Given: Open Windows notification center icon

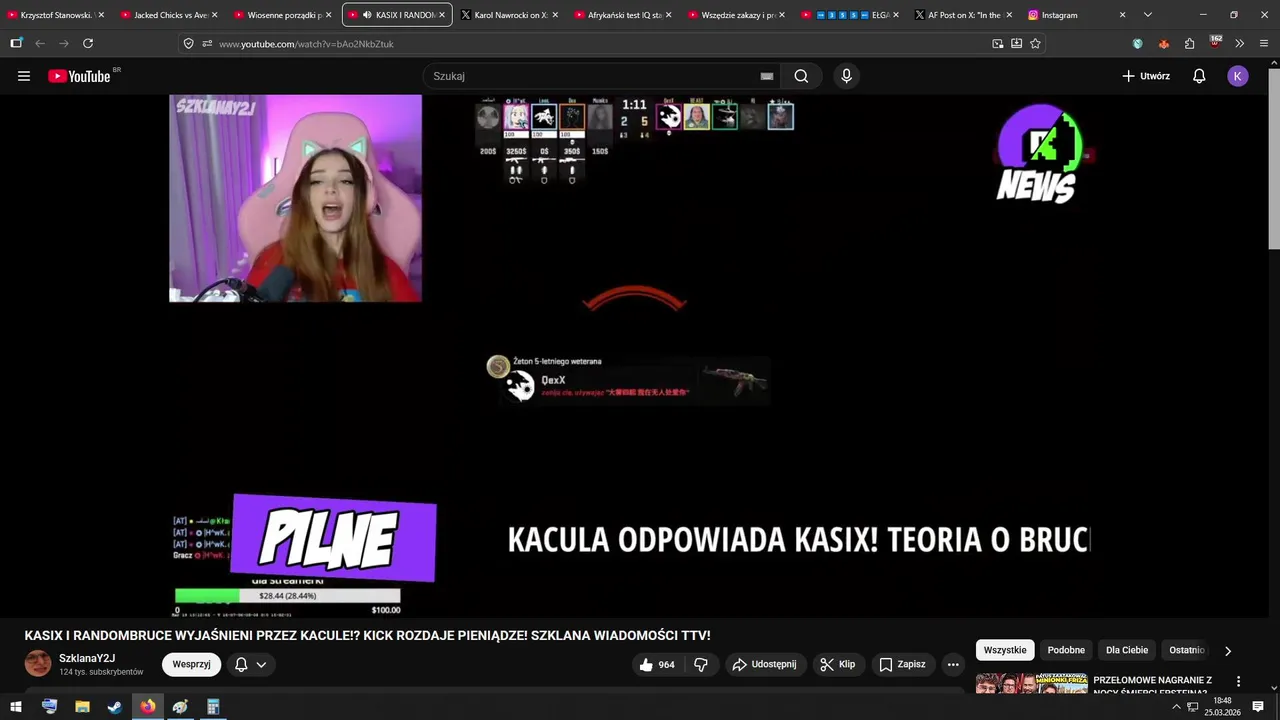Looking at the screenshot, I should coord(1258,707).
